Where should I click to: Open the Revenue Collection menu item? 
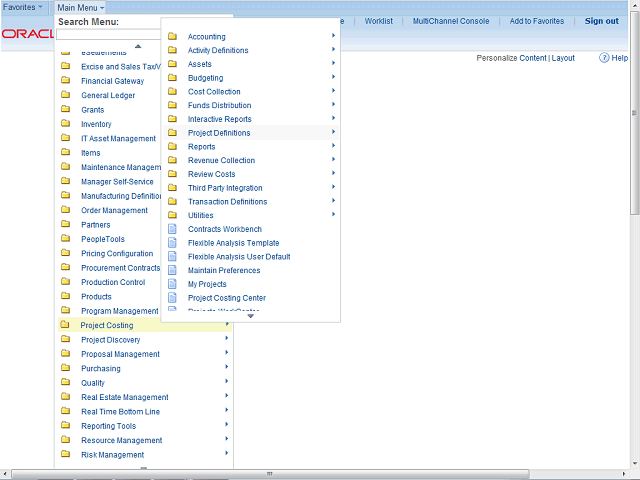[221, 160]
